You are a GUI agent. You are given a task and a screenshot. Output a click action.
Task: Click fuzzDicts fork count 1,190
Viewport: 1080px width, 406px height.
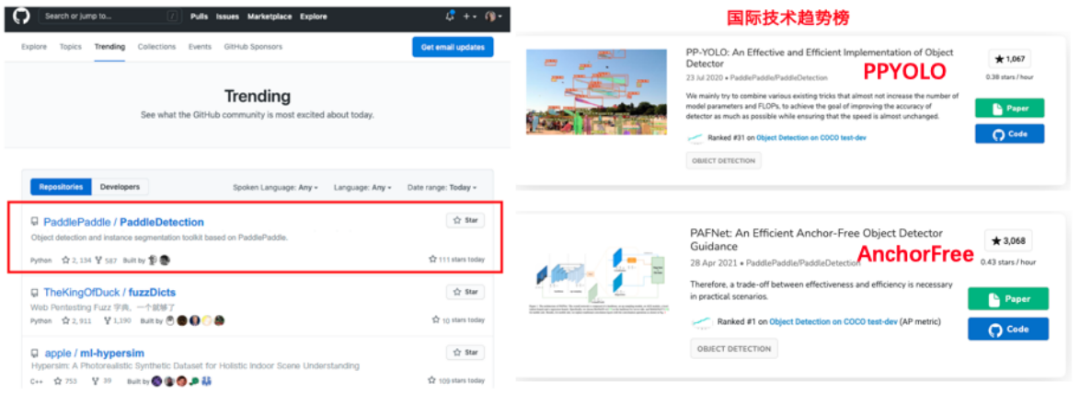(x=118, y=321)
